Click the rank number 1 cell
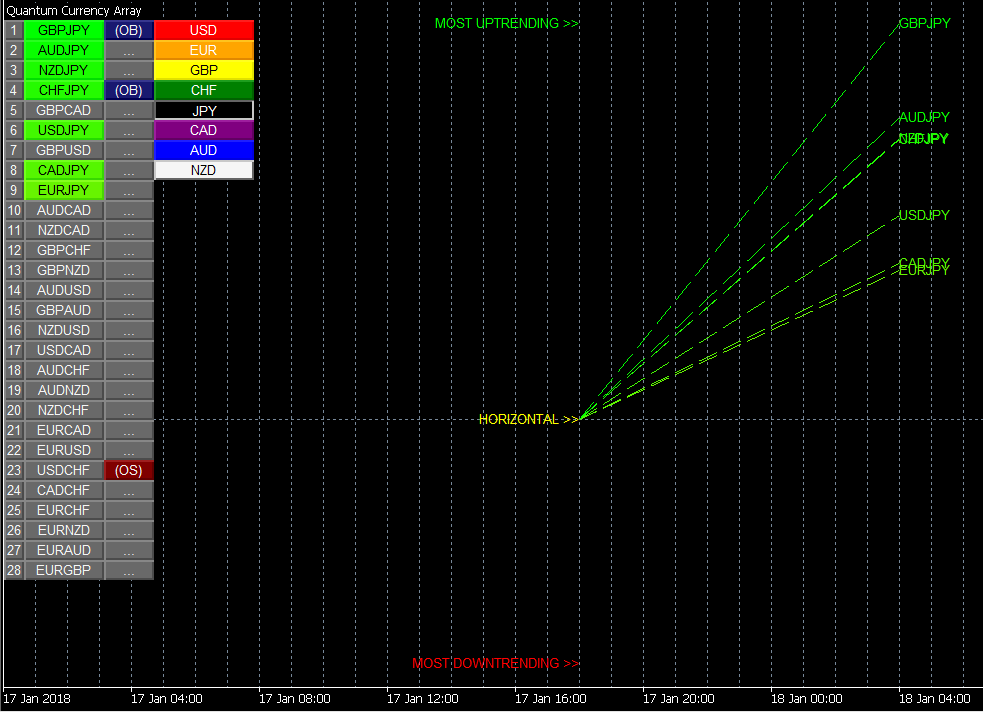983x713 pixels. pos(13,30)
